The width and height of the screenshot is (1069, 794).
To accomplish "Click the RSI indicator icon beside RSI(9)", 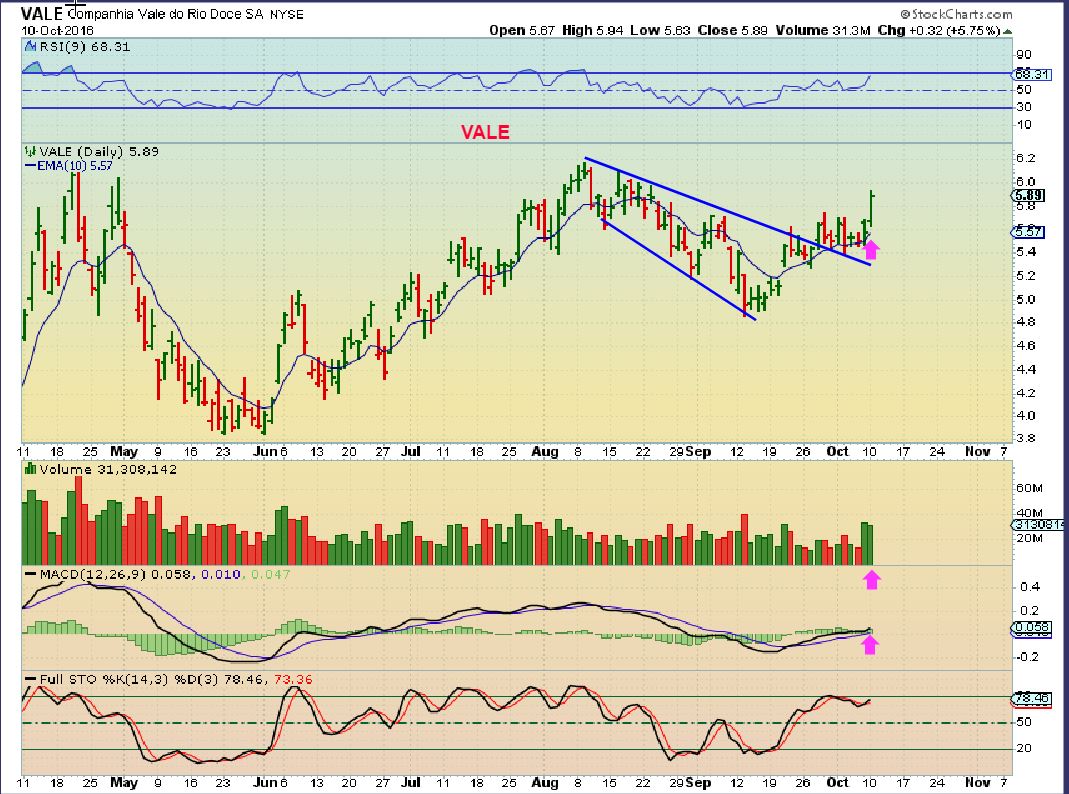I will pyautogui.click(x=29, y=46).
